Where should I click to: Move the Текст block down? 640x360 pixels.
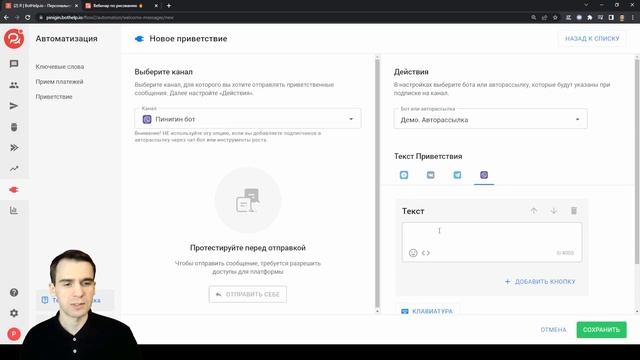pos(553,211)
